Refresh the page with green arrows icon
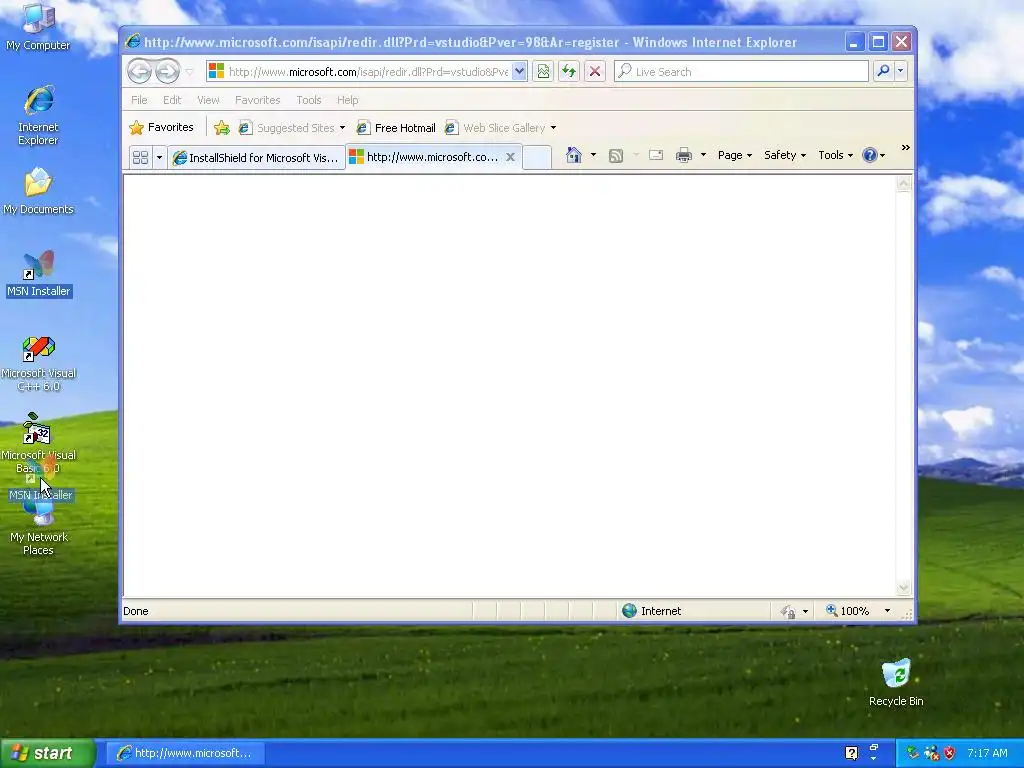This screenshot has width=1024, height=768. click(569, 72)
